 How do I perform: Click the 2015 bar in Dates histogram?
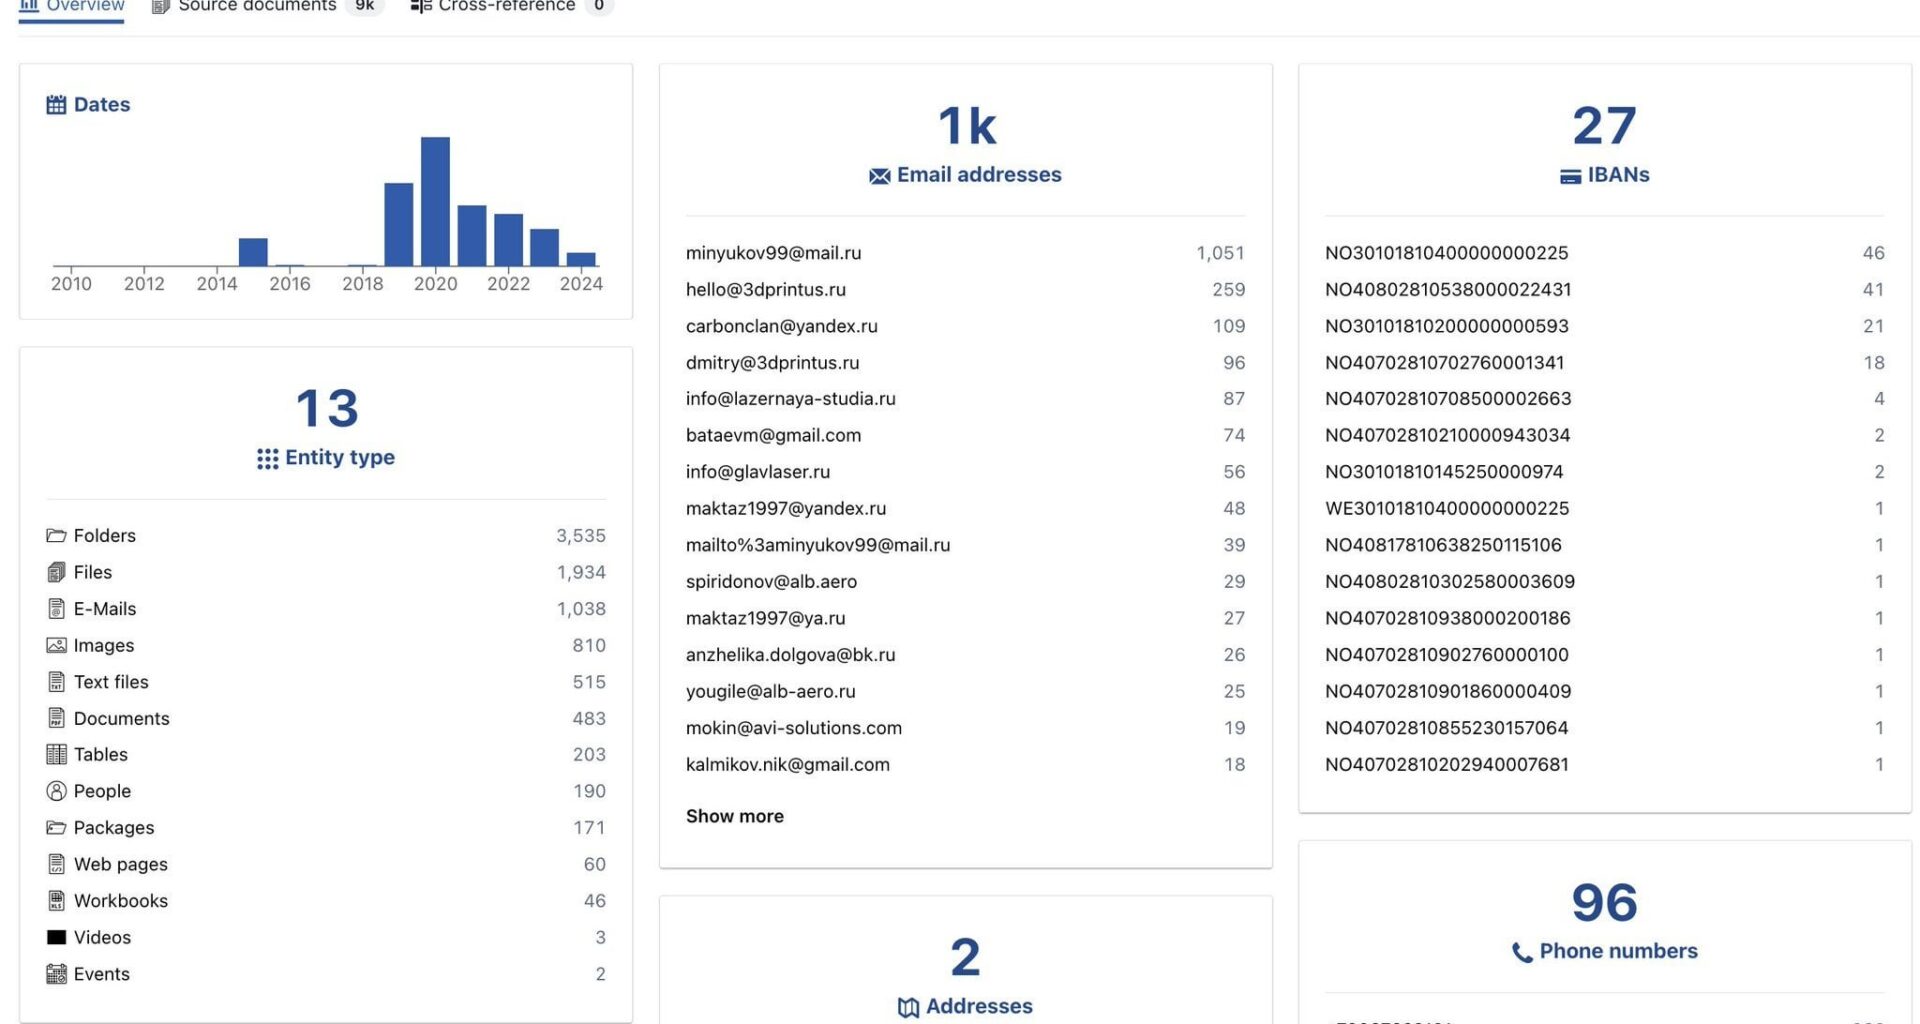[253, 252]
